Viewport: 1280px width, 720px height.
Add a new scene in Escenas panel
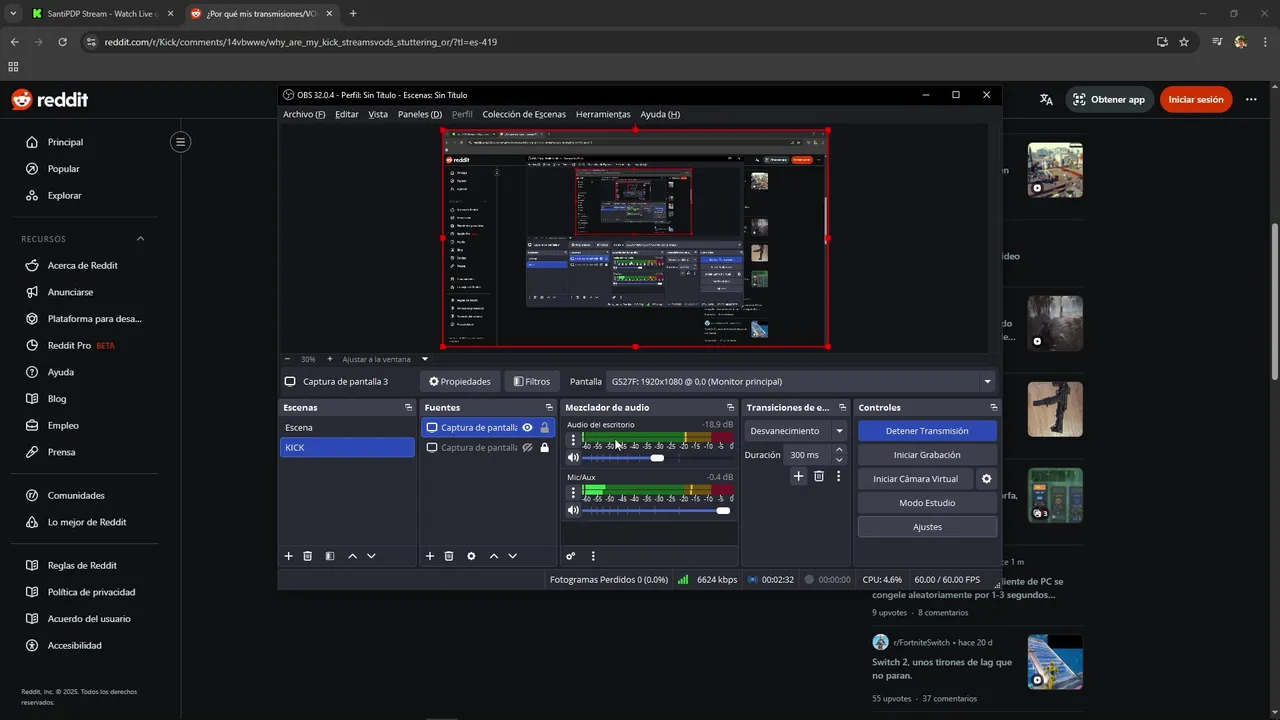coord(288,556)
